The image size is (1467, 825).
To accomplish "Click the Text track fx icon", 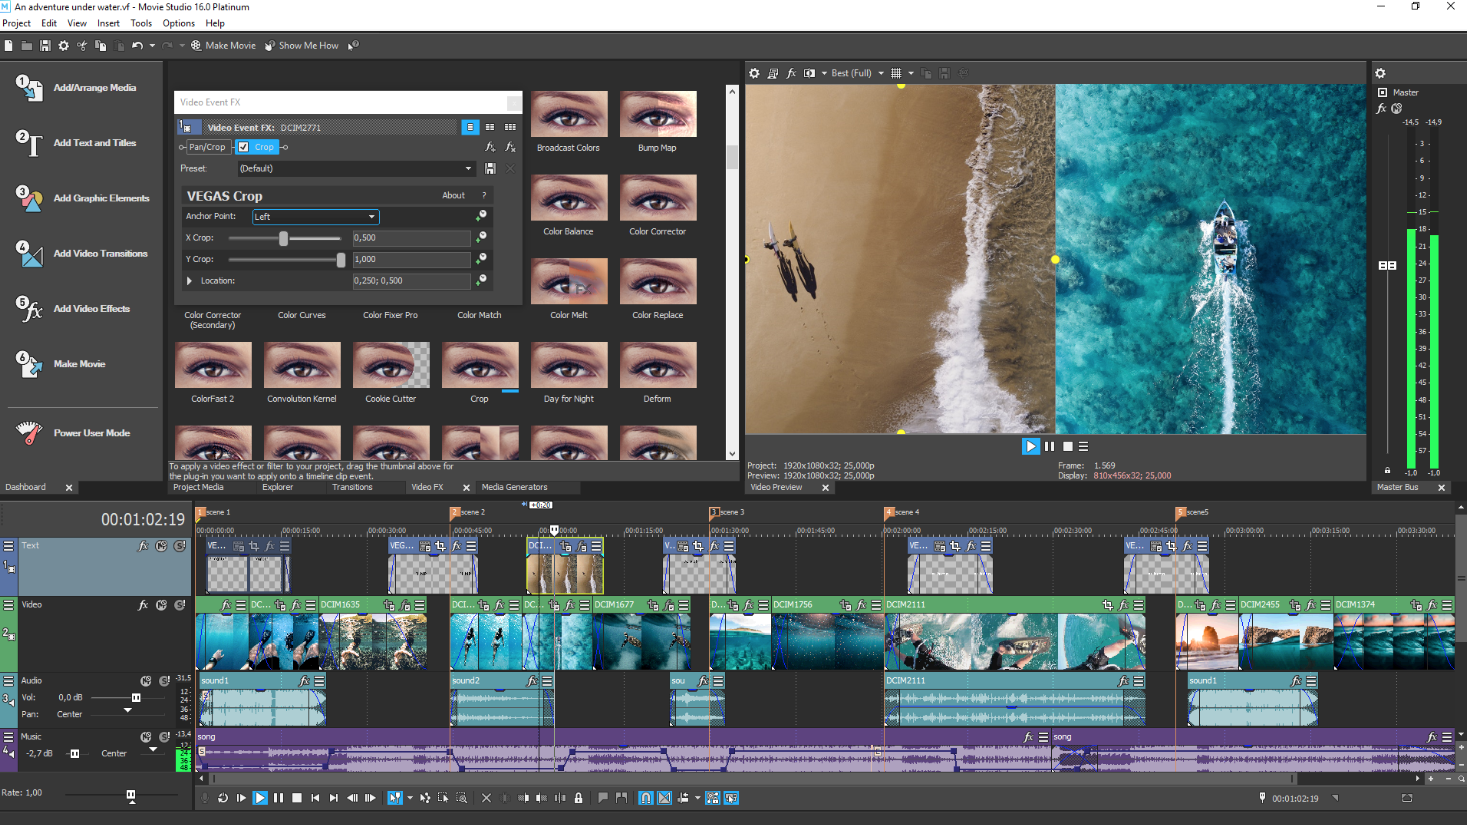I will tap(143, 546).
